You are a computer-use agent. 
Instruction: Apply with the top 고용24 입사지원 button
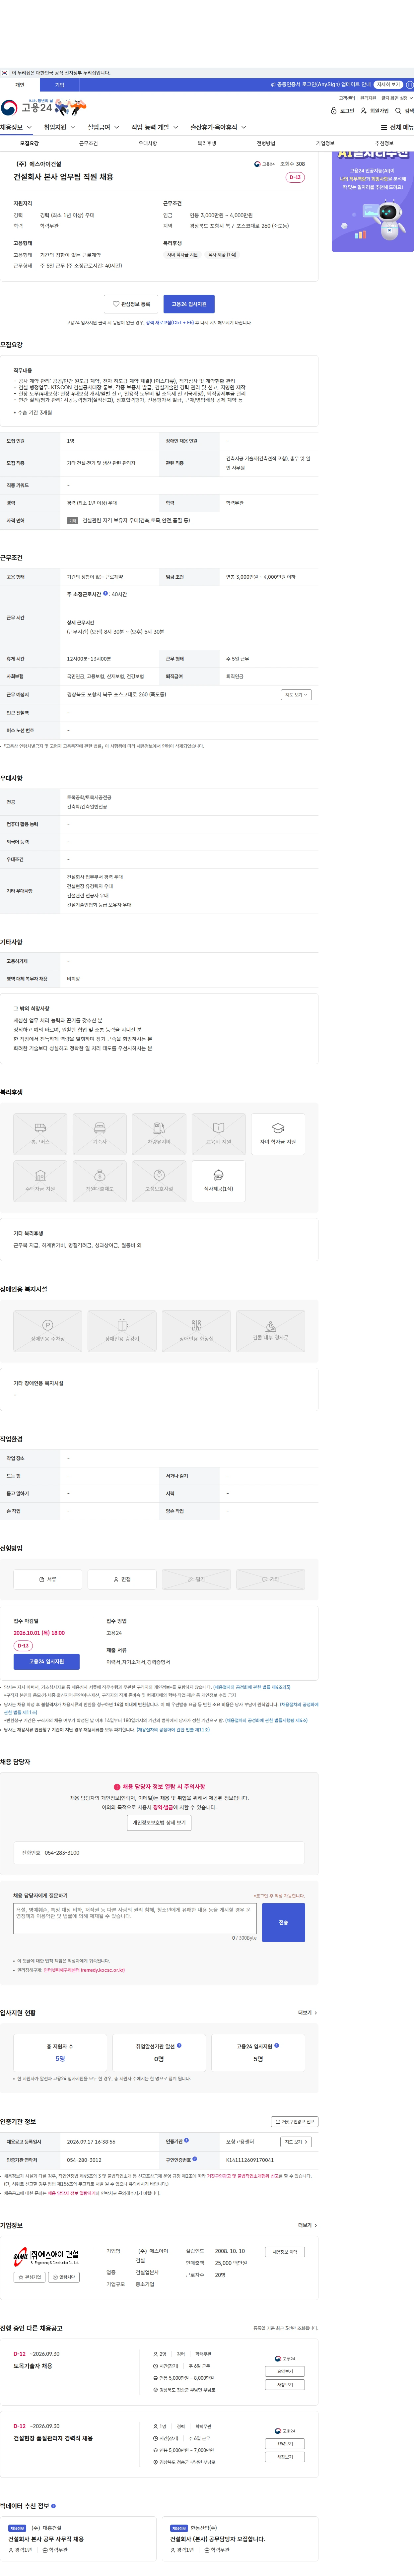[x=189, y=304]
